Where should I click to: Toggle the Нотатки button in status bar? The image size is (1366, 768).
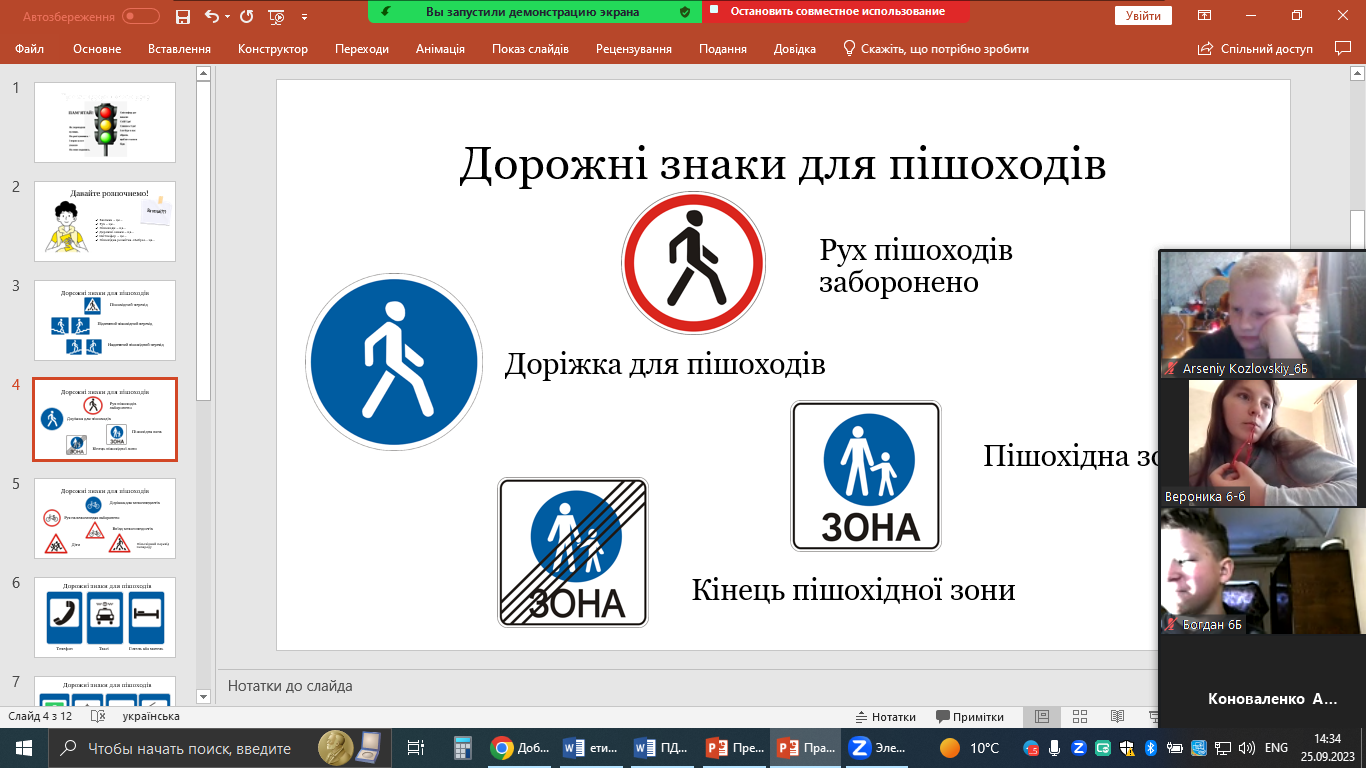click(886, 717)
